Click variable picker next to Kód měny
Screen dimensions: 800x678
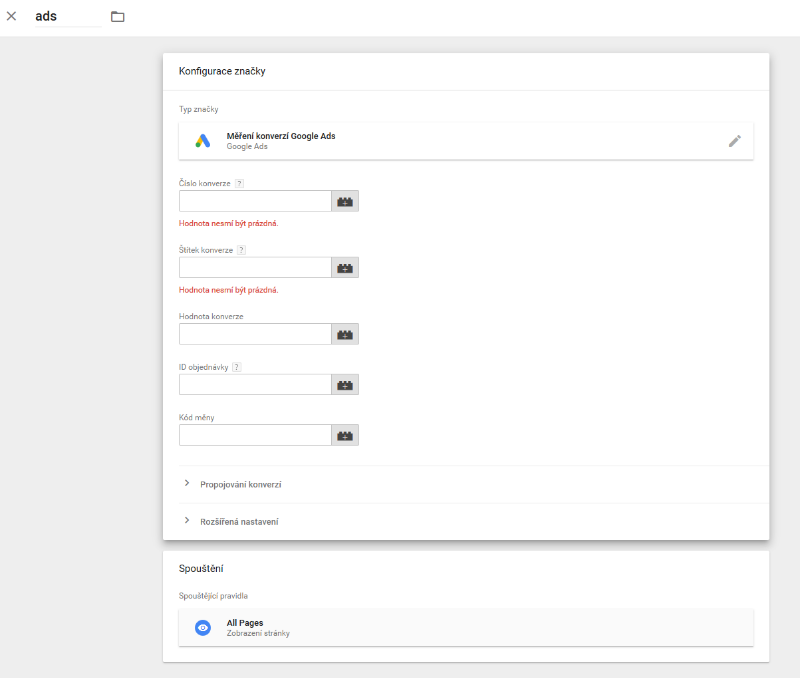pyautogui.click(x=345, y=435)
